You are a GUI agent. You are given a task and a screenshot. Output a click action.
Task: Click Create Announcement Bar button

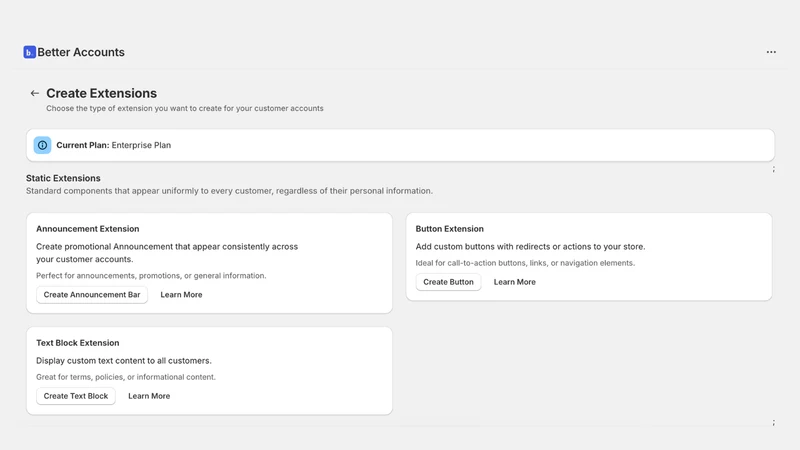[x=92, y=294]
